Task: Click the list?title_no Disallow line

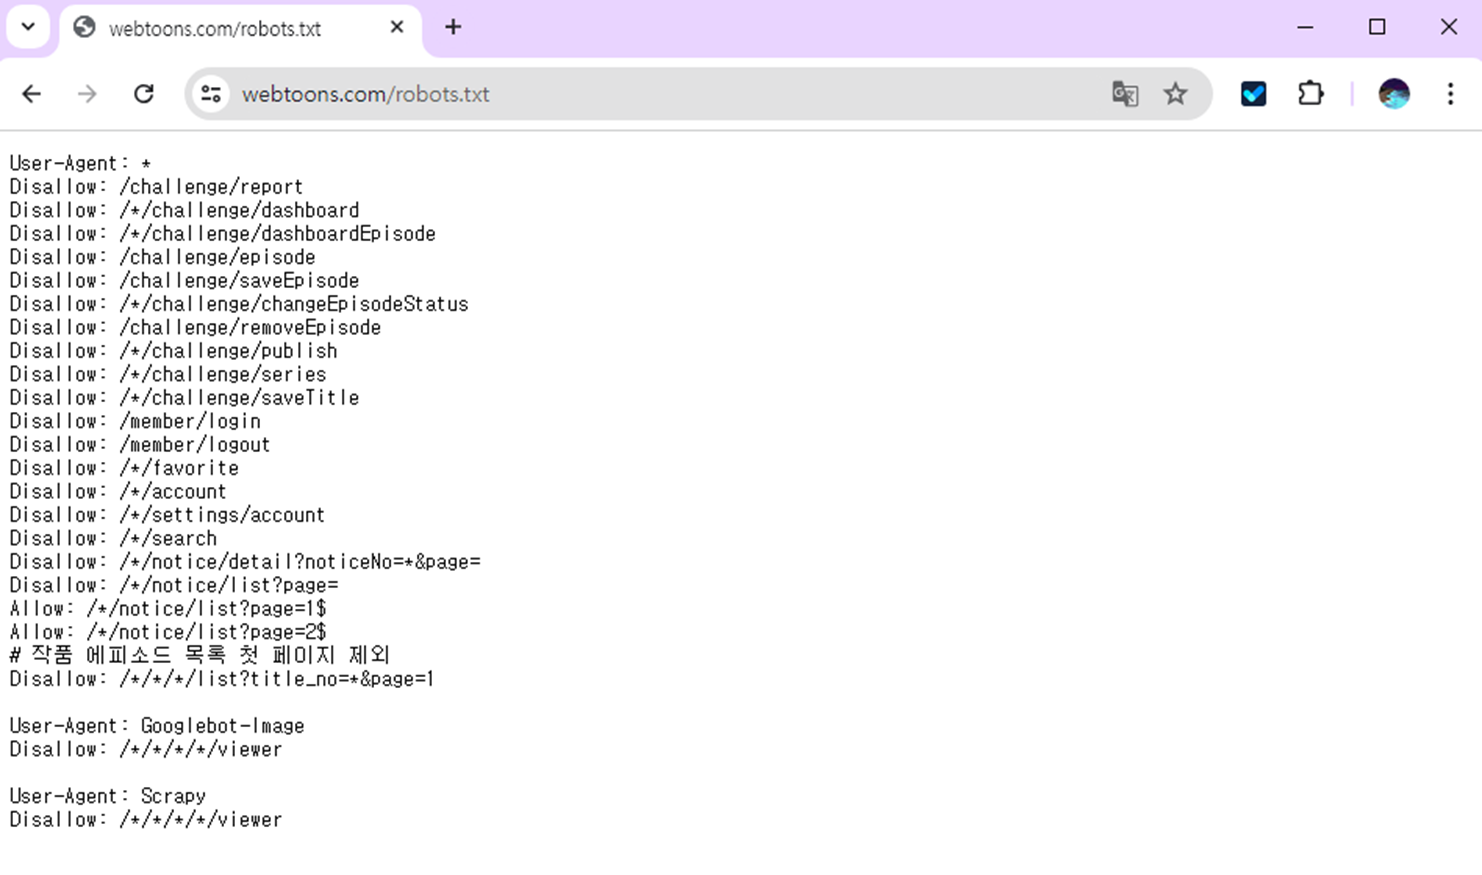Action: (x=222, y=679)
